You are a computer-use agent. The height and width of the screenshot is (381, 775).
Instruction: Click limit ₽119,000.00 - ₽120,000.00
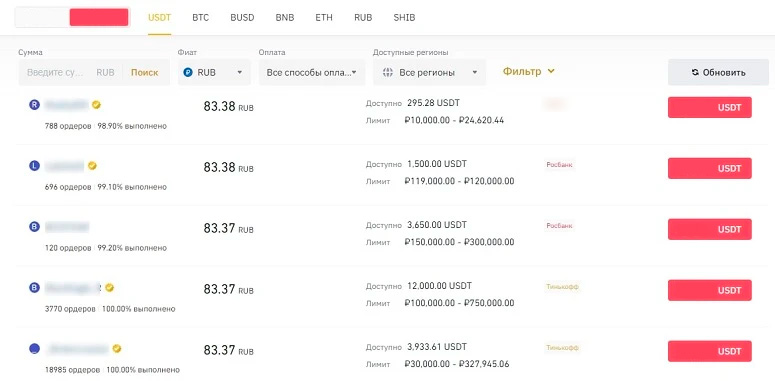point(459,181)
